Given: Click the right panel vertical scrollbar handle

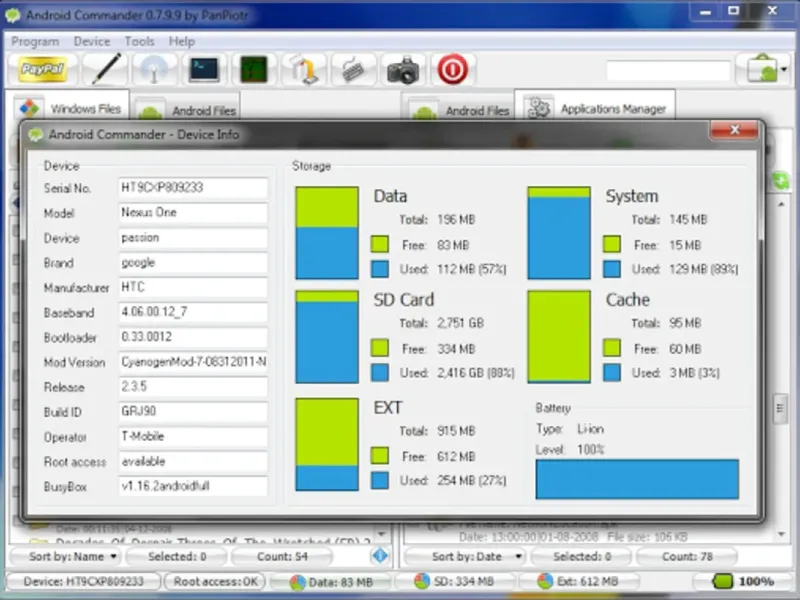Looking at the screenshot, I should click(x=780, y=408).
